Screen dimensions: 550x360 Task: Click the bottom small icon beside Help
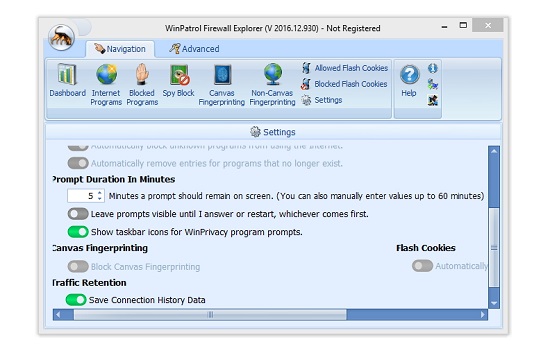(x=432, y=100)
